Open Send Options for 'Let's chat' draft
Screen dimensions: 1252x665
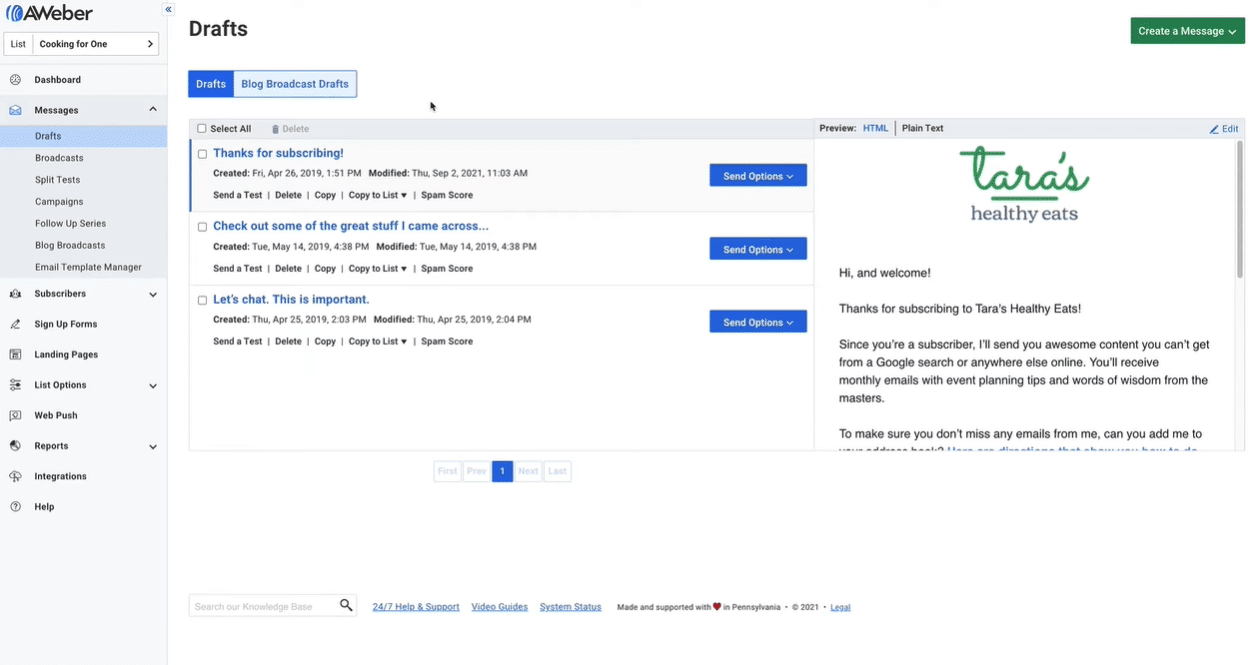click(x=758, y=322)
